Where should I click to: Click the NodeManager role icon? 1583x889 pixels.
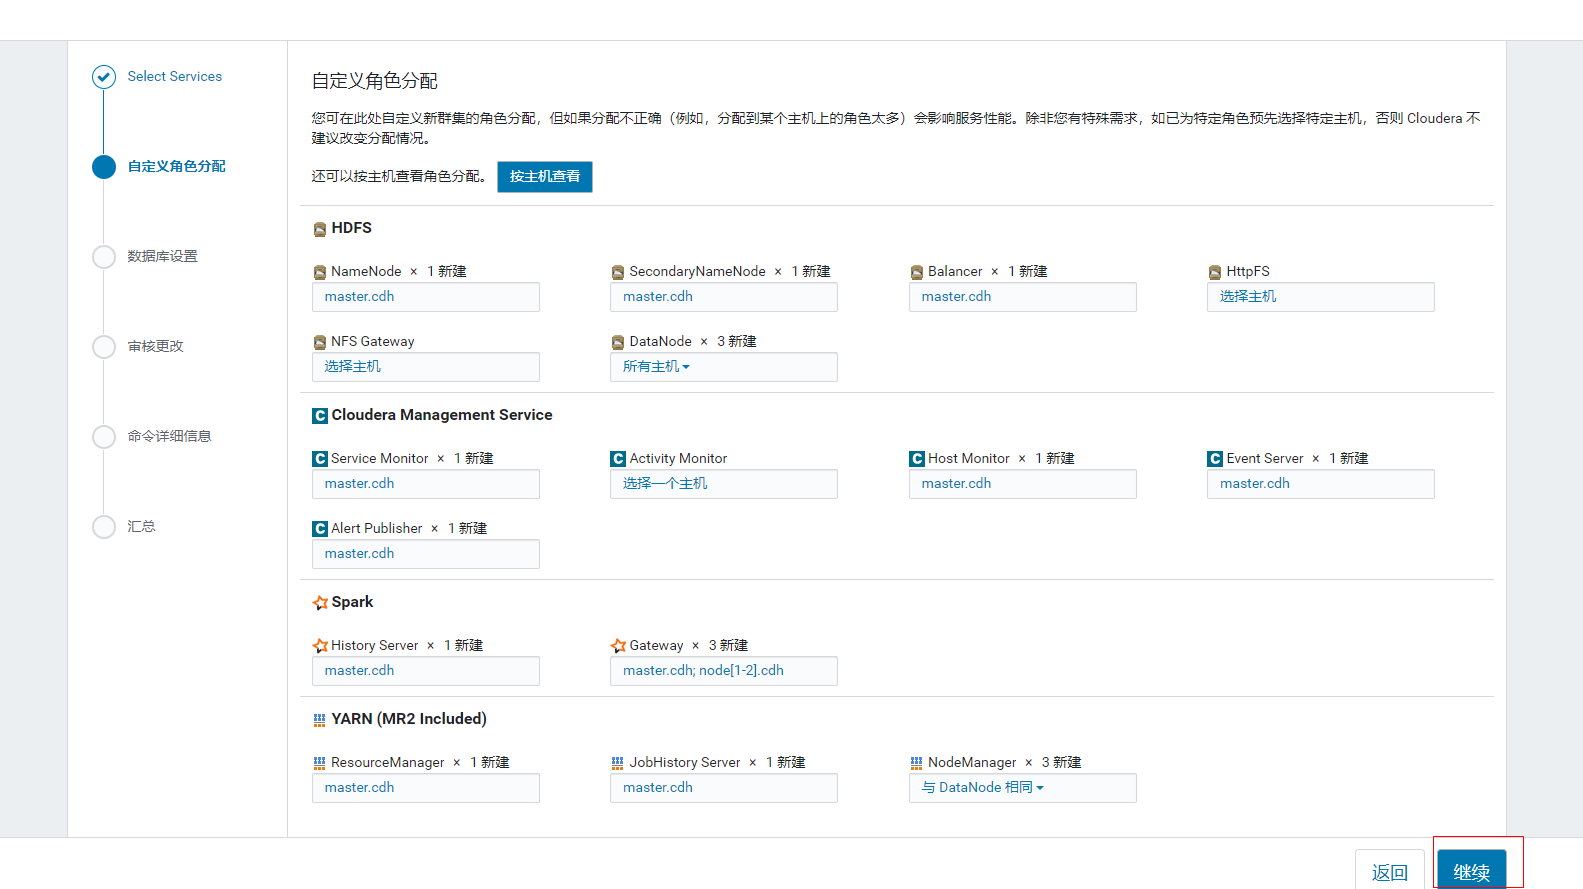917,763
